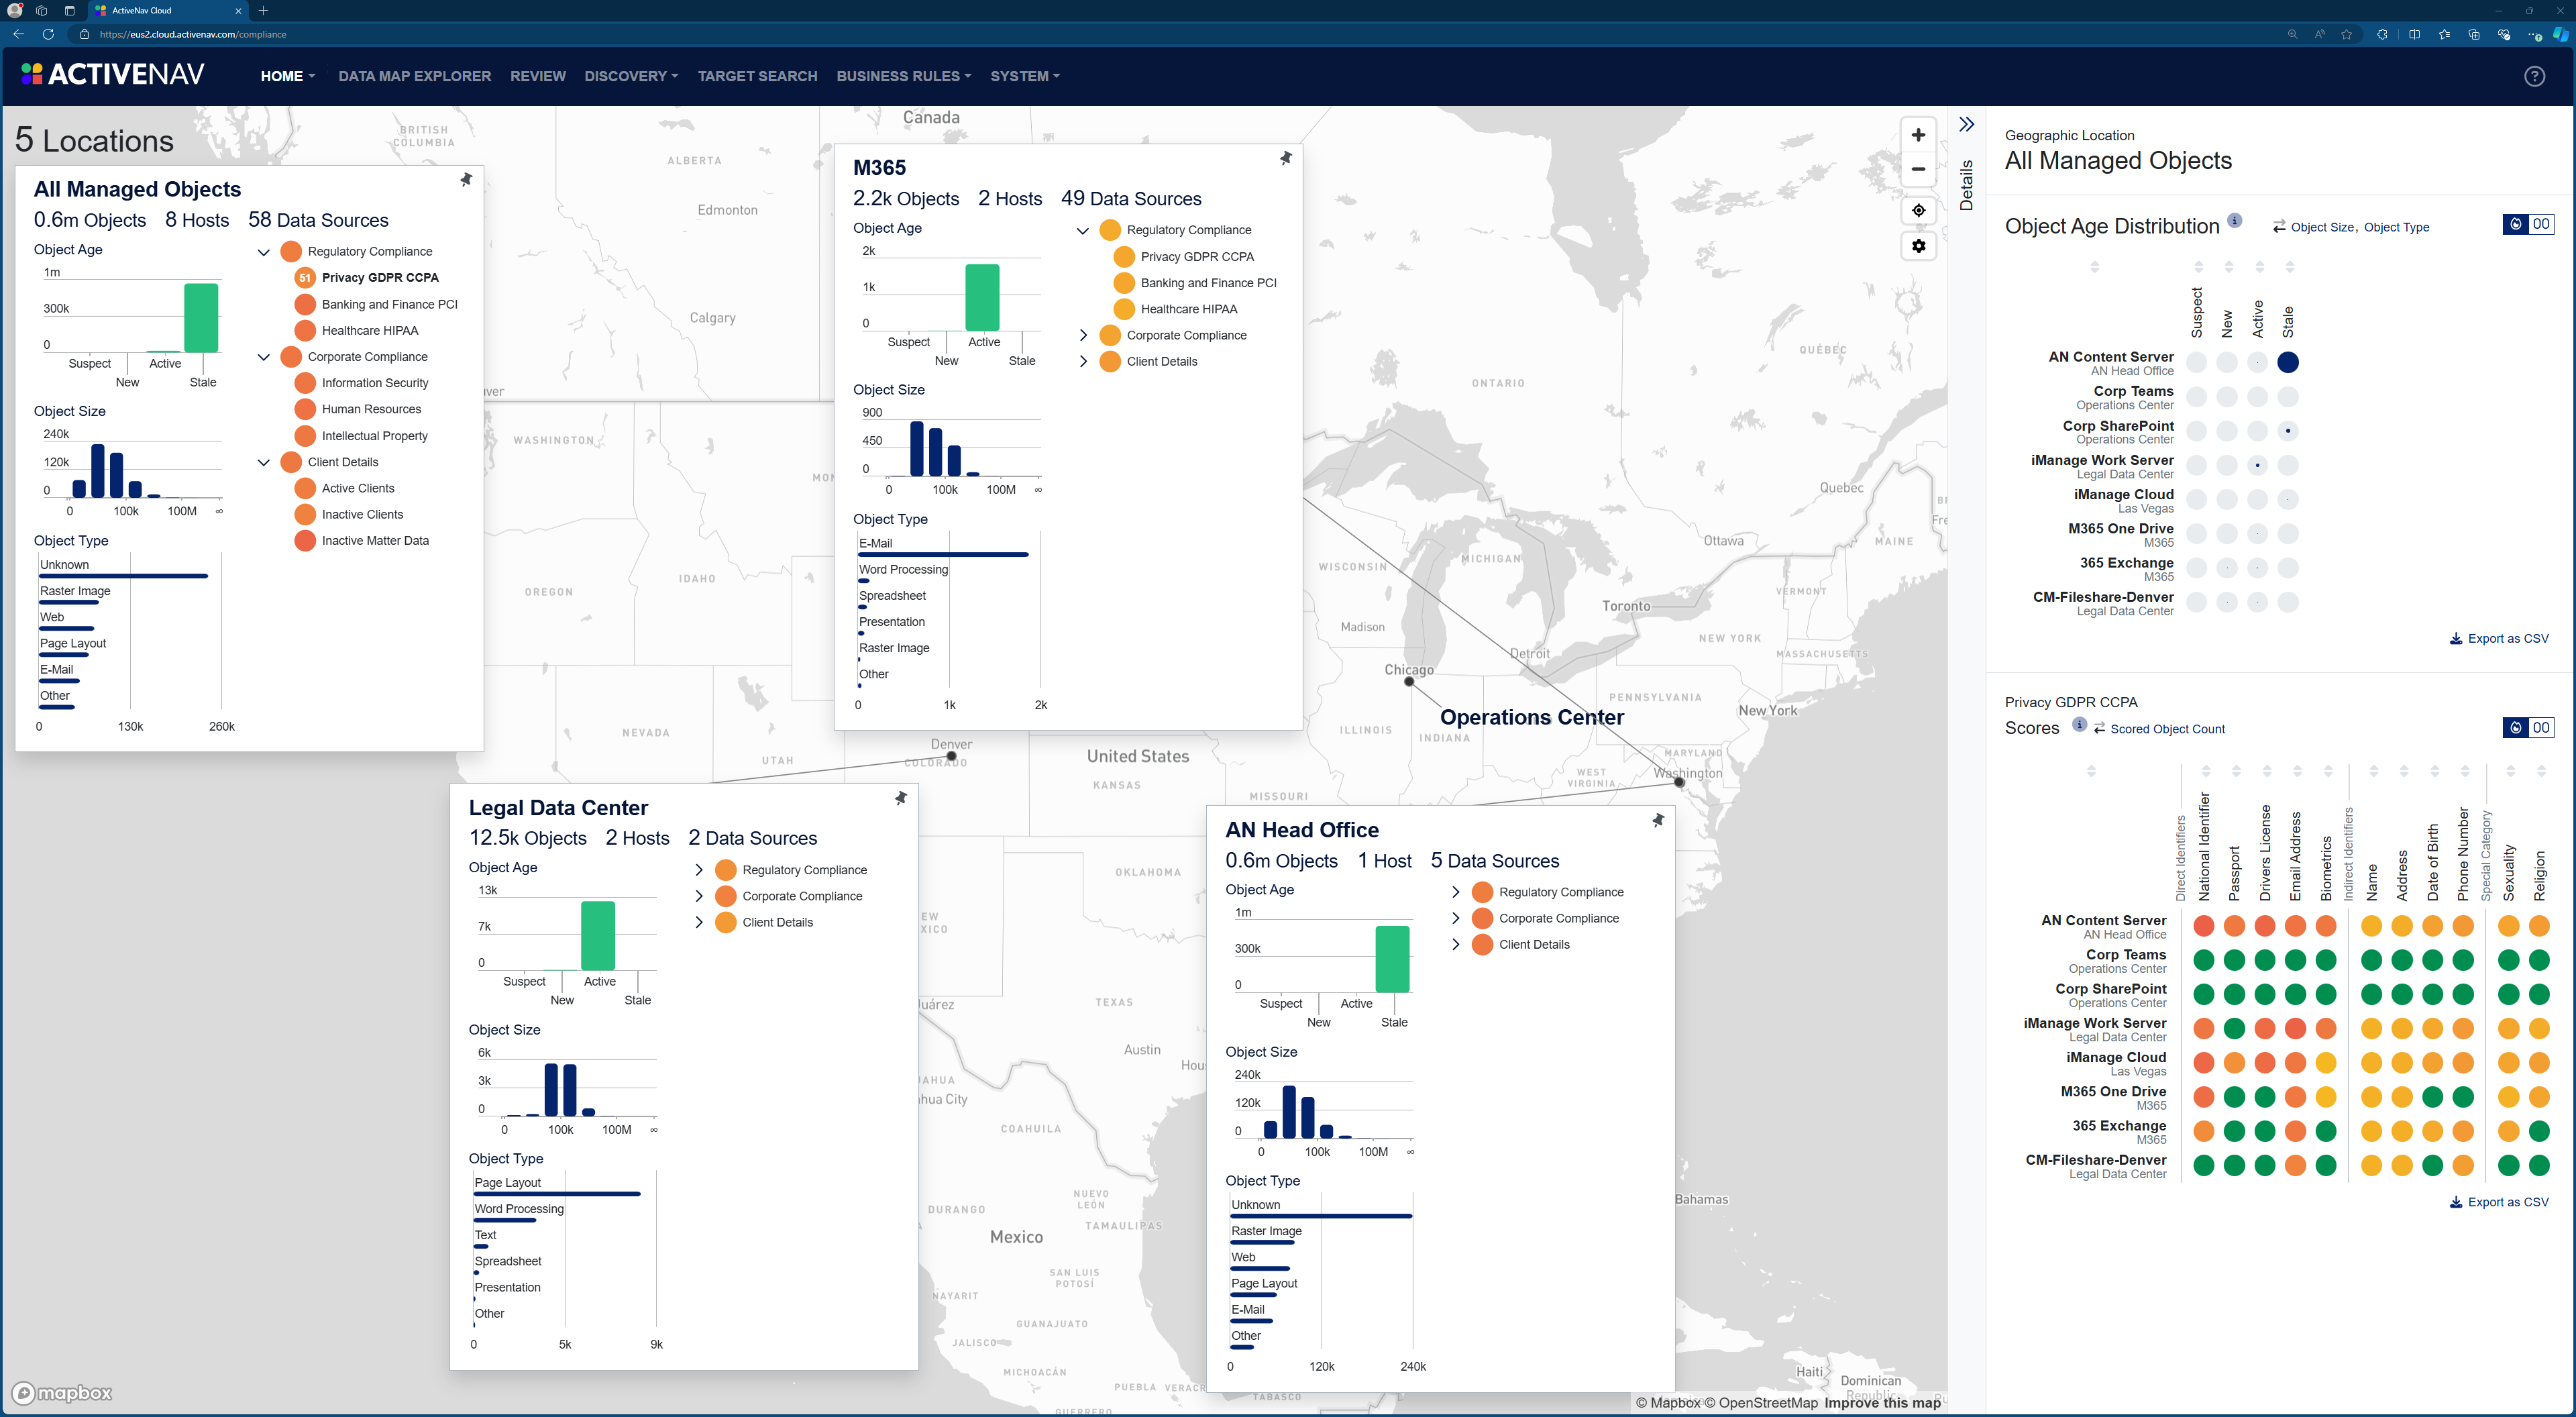Click the Data Map Explorer menu item

(x=412, y=76)
